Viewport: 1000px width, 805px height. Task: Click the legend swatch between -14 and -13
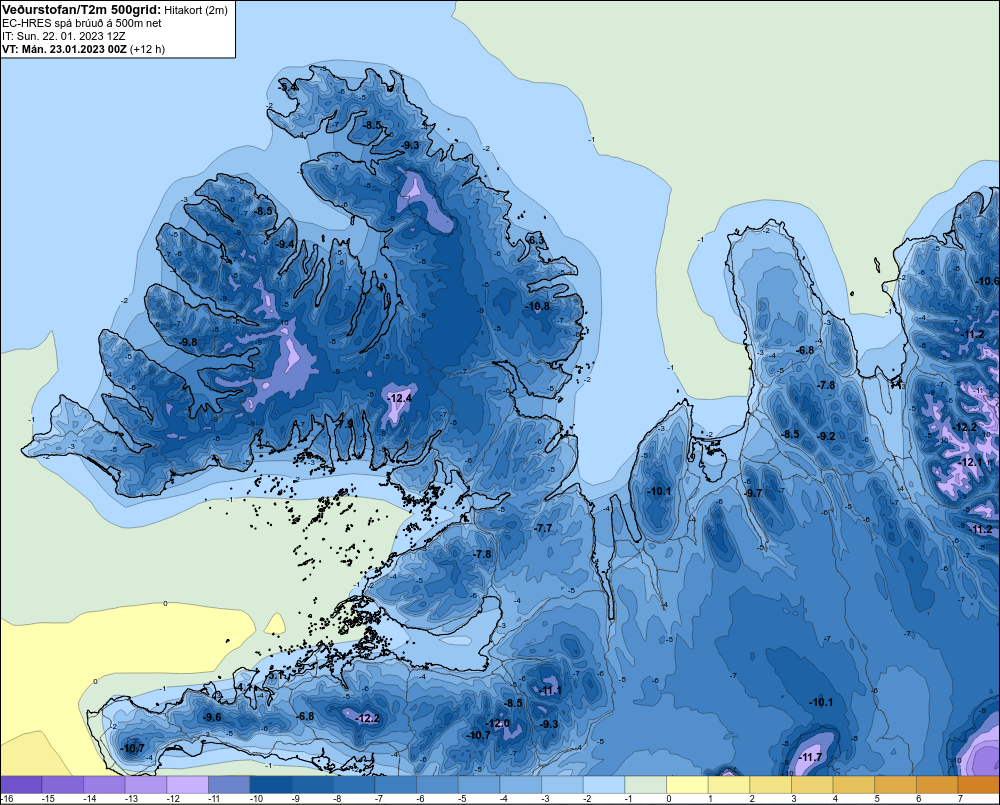pyautogui.click(x=105, y=785)
